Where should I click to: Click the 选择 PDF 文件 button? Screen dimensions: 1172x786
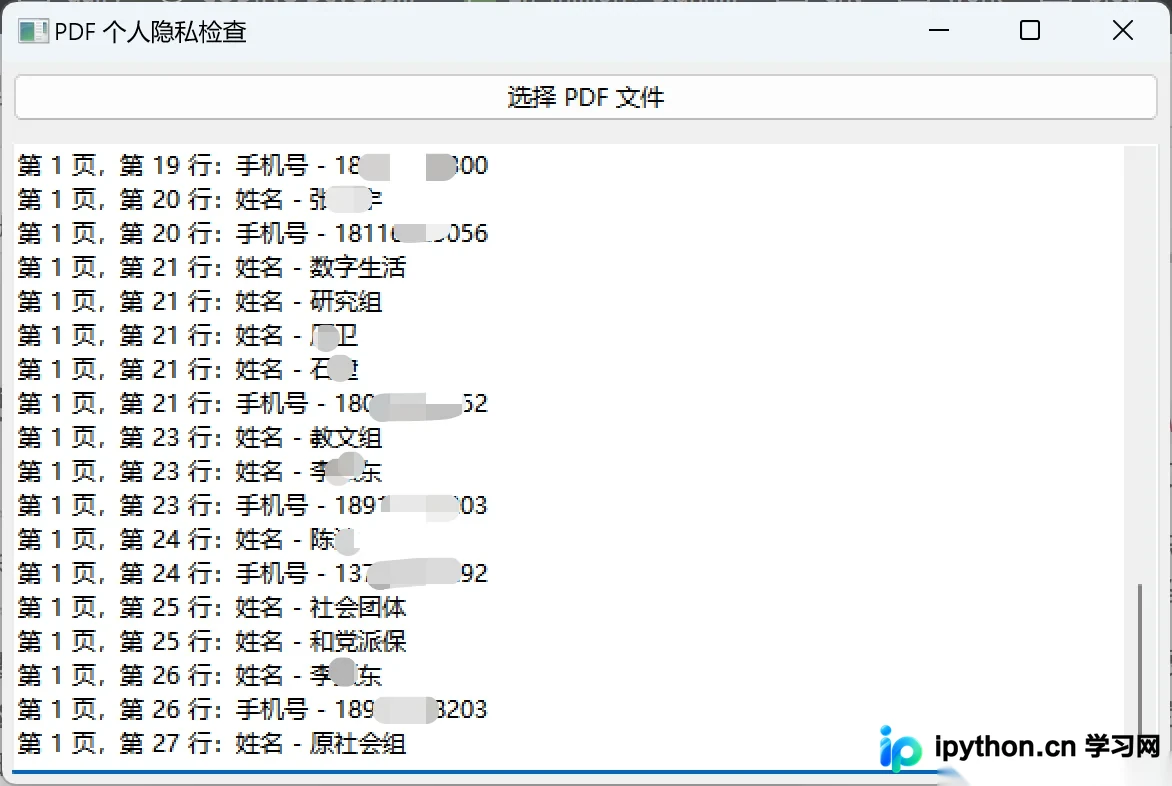click(x=585, y=97)
